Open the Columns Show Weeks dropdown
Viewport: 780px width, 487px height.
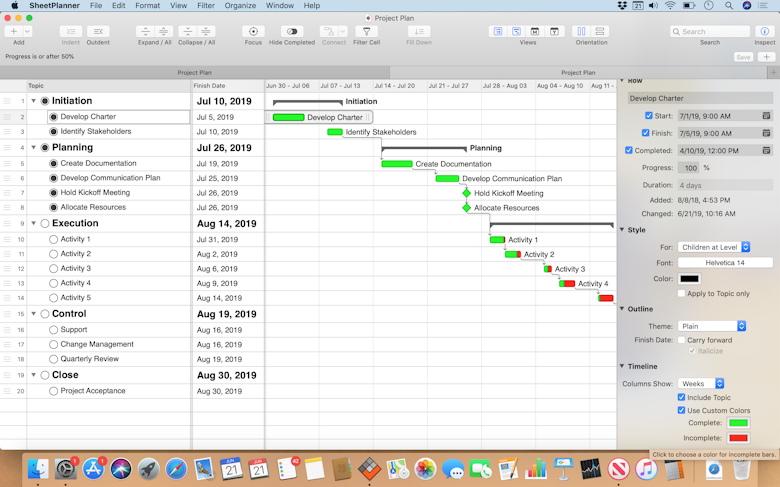[x=701, y=384]
